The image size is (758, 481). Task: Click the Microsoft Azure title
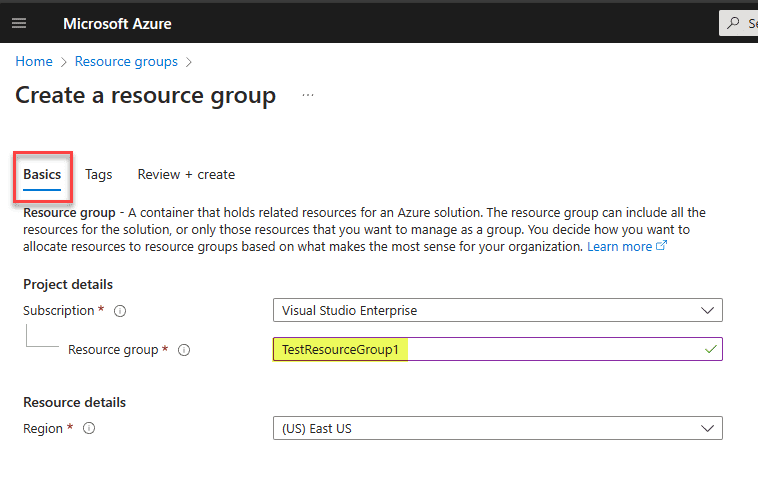[117, 24]
